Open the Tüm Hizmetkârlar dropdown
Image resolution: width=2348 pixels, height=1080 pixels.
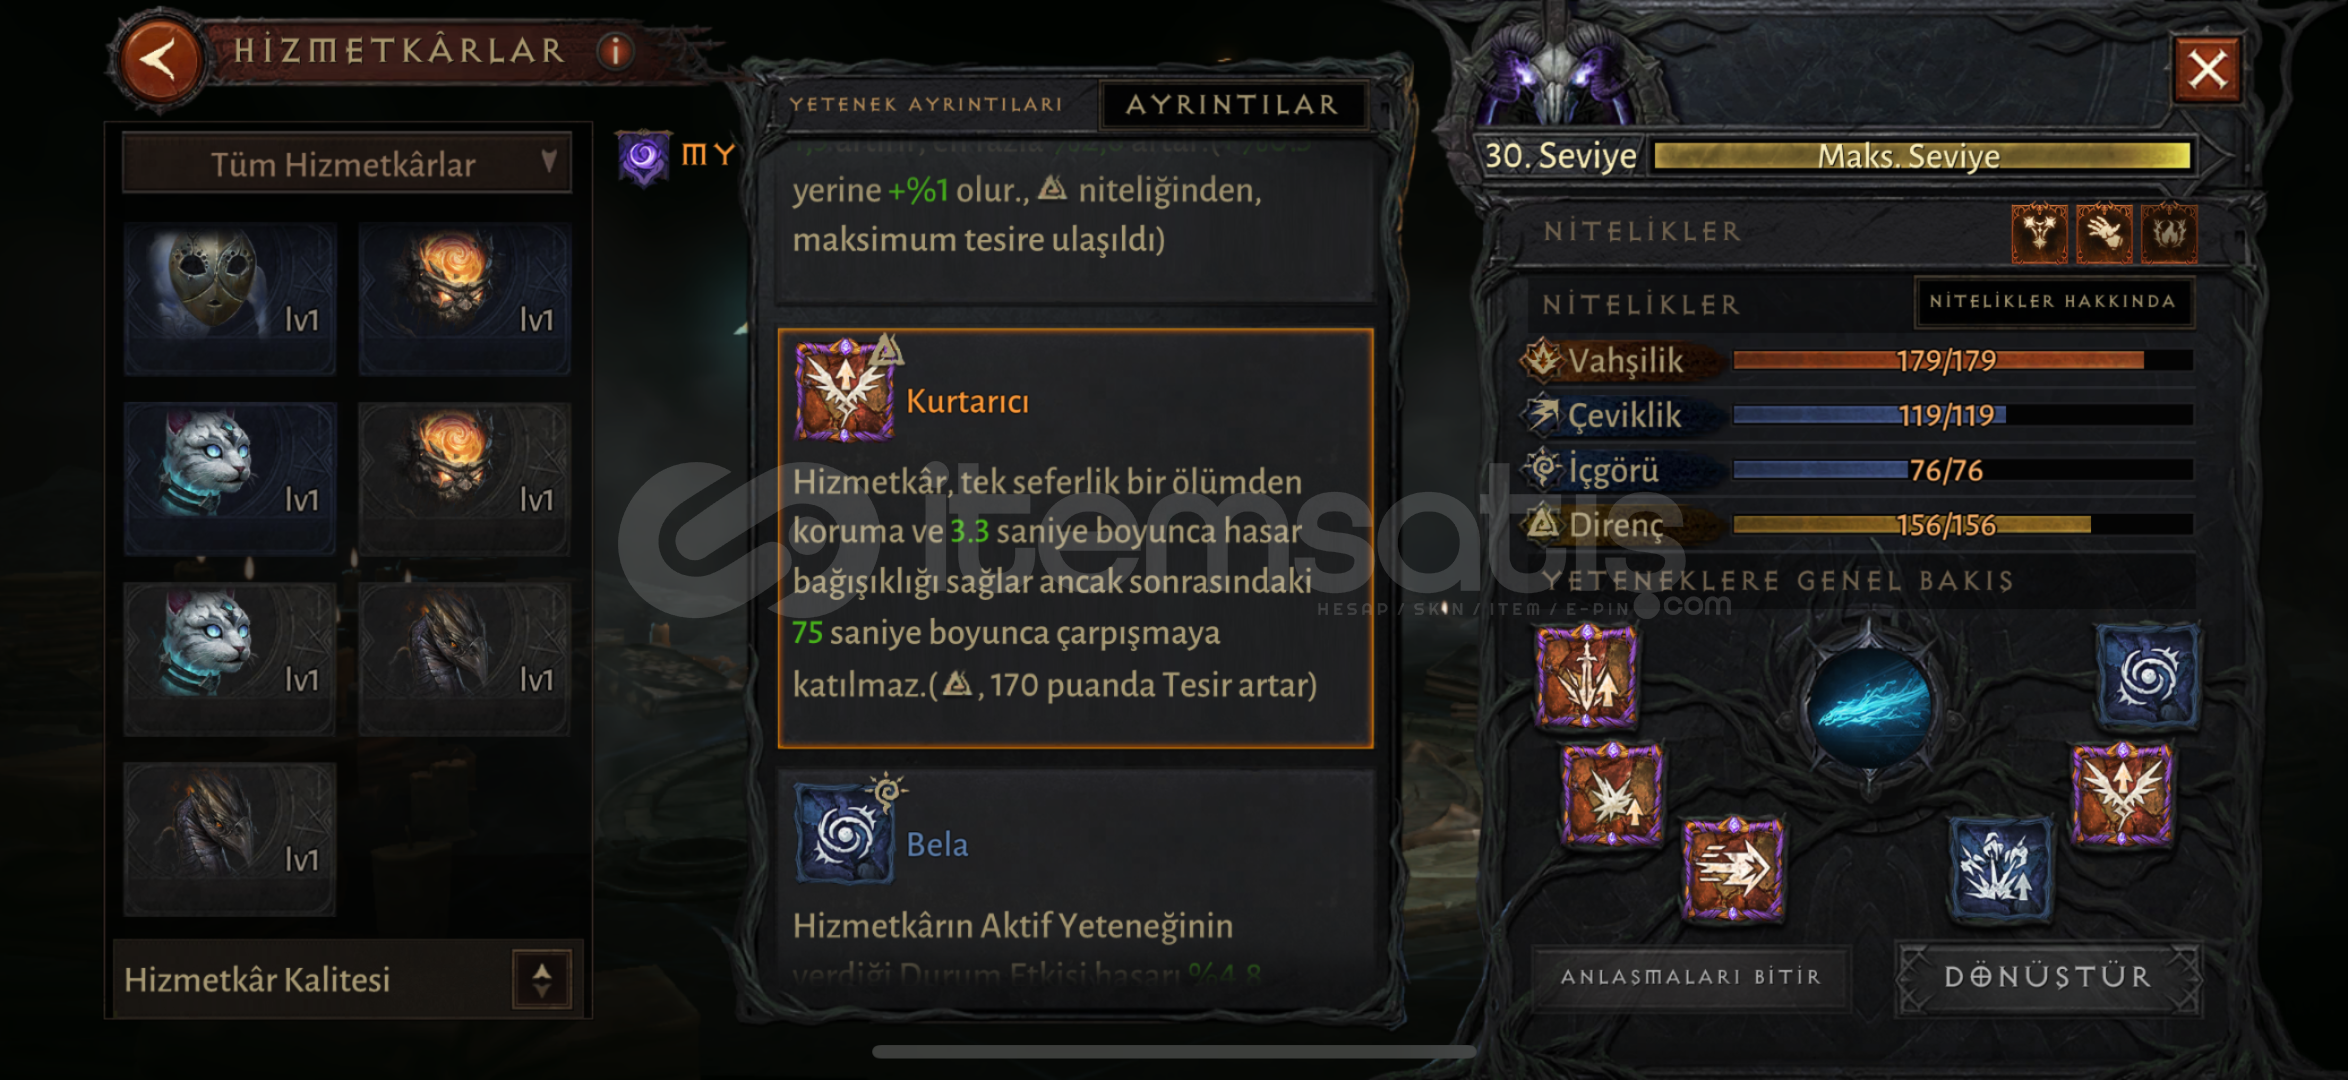346,162
